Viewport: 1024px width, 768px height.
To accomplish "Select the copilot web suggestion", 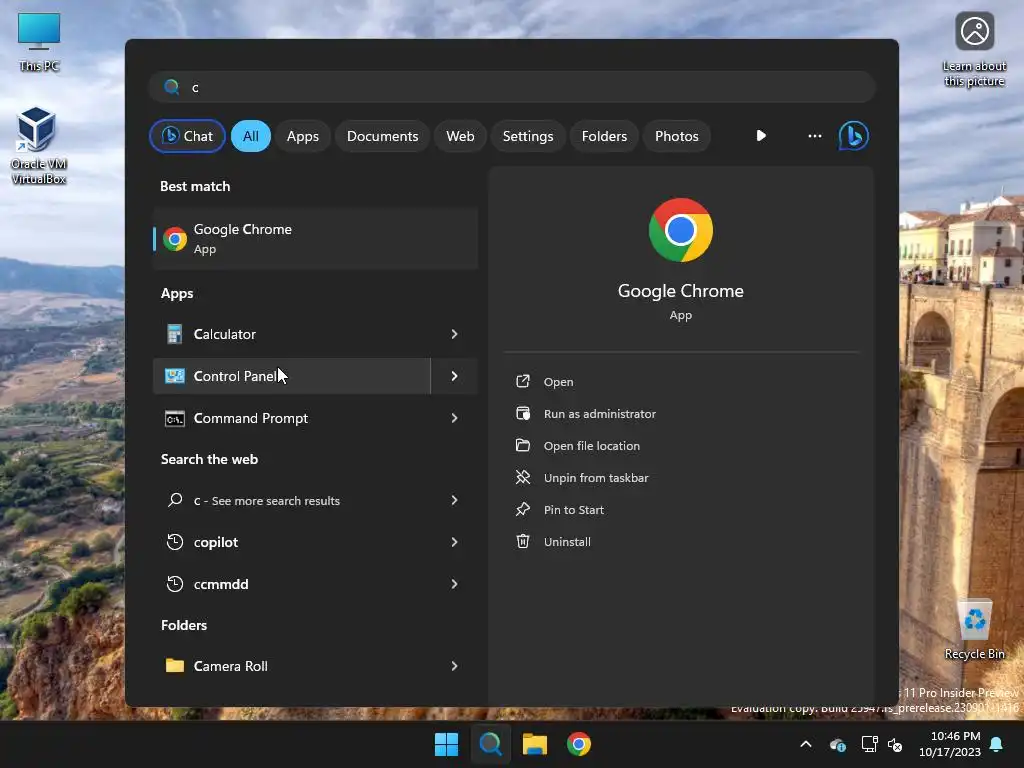I will (291, 542).
